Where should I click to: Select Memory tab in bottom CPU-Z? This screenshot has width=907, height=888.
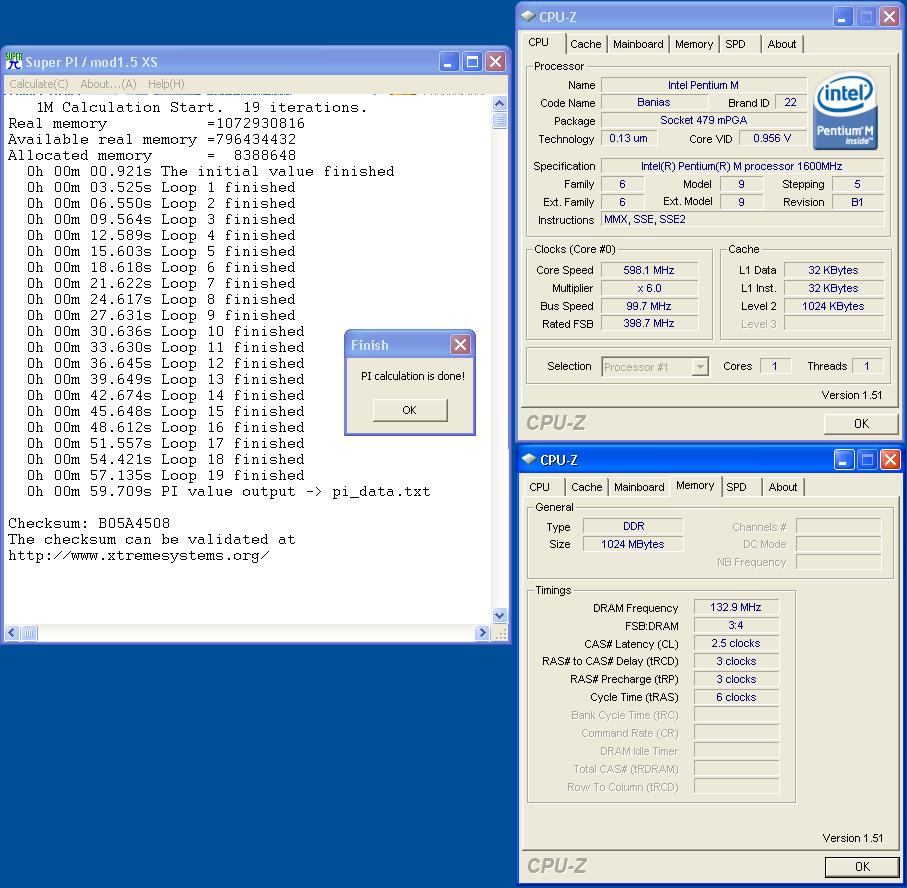[695, 485]
